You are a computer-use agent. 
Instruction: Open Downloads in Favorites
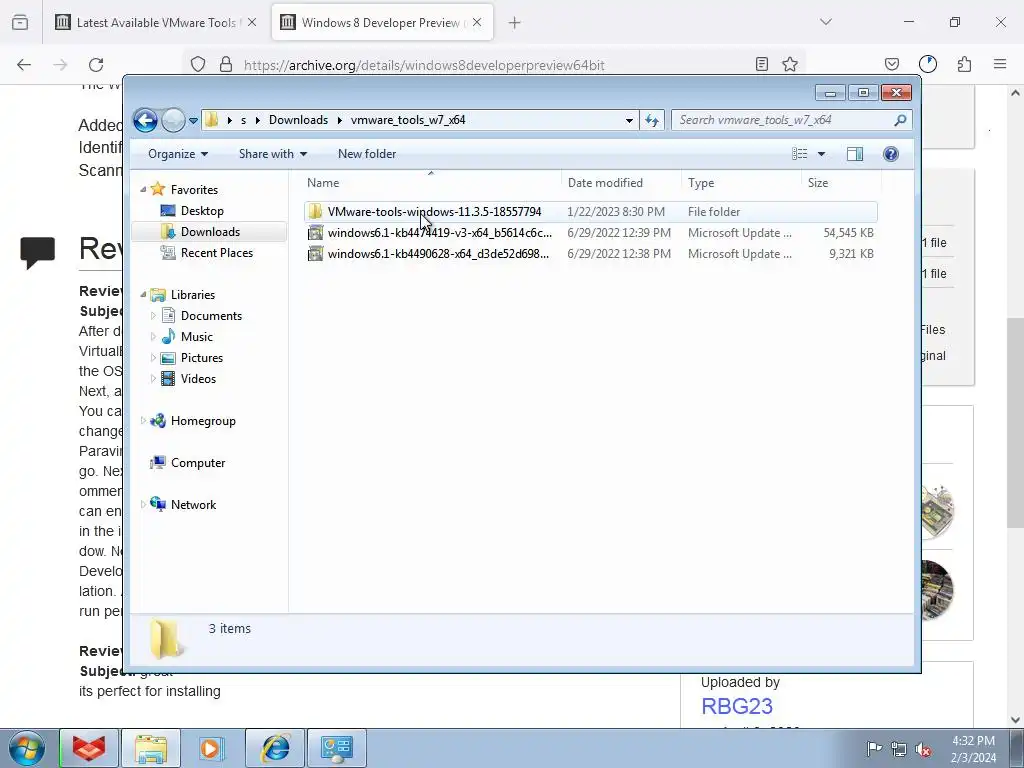[x=210, y=232]
